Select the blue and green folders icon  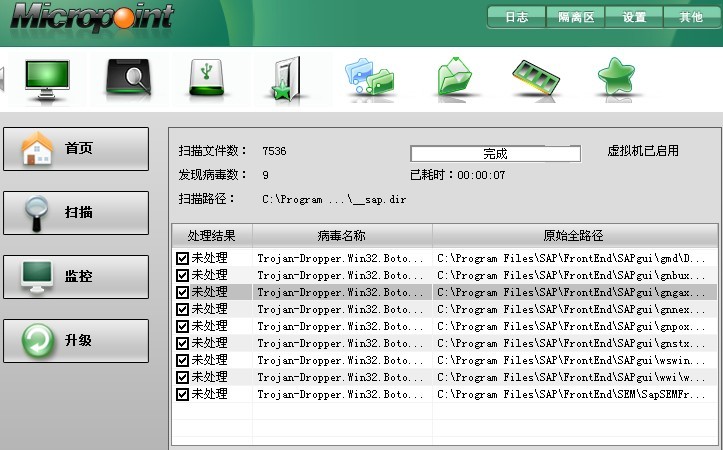point(369,77)
